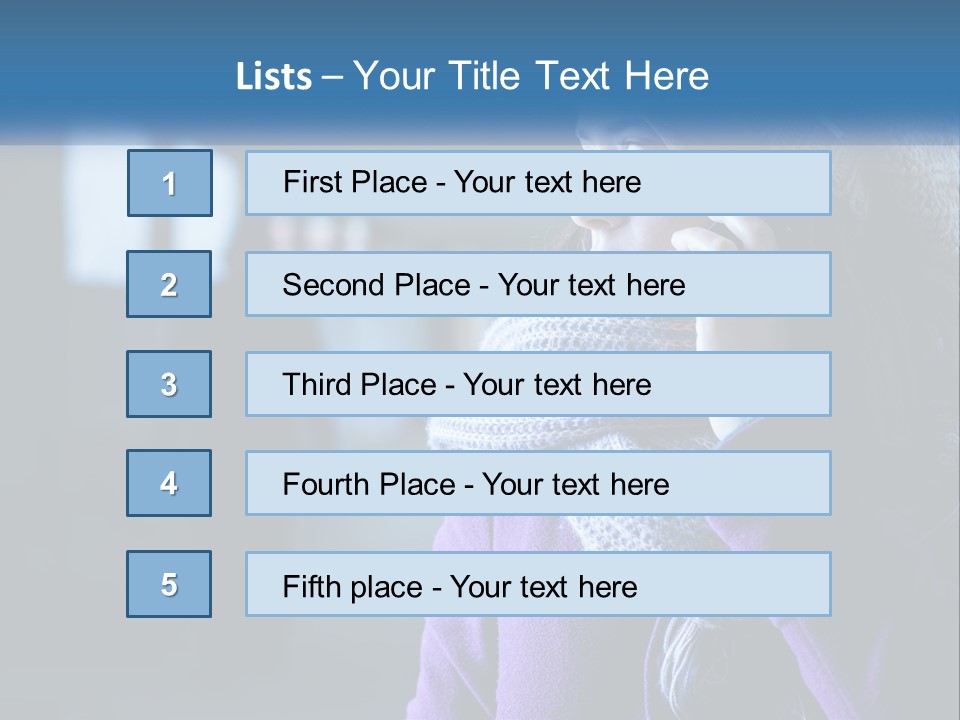960x720 pixels.
Task: Select the number 2 box
Action: 169,284
